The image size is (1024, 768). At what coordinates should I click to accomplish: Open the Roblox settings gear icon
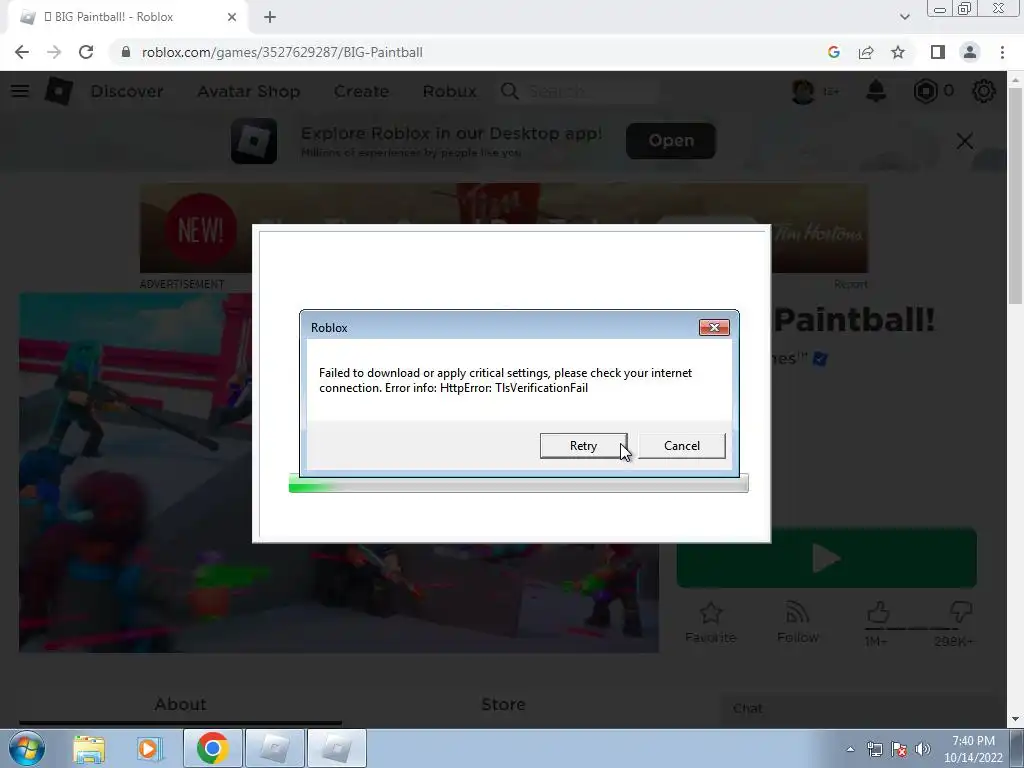point(984,91)
